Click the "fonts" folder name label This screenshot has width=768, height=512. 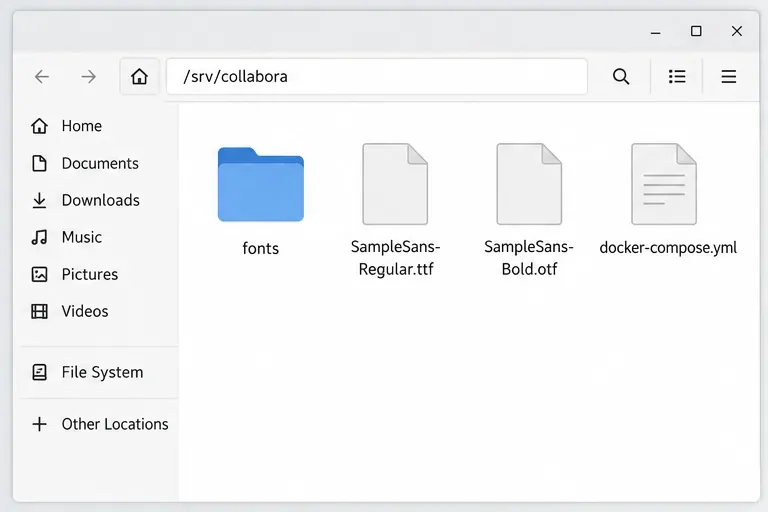[261, 248]
